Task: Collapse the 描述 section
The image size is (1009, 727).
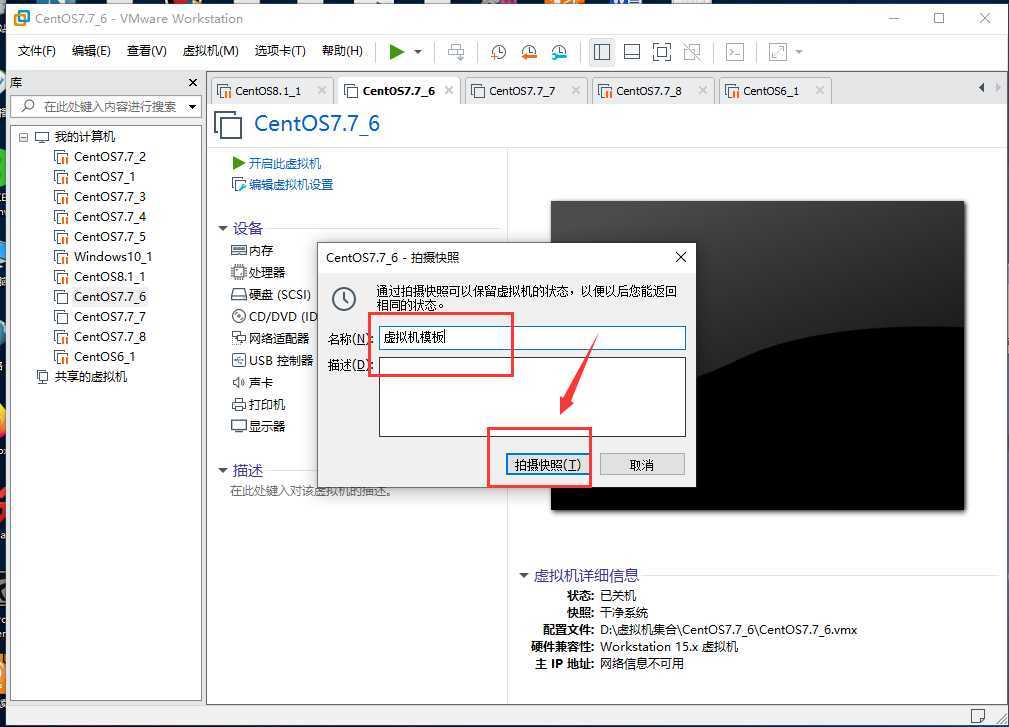Action: click(223, 470)
